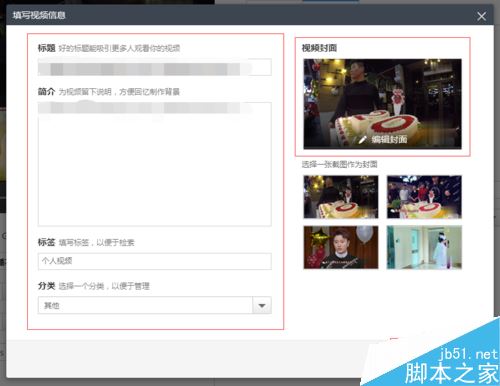Choose the first cake screenshot as cover
The width and height of the screenshot is (500, 386).
coord(341,197)
